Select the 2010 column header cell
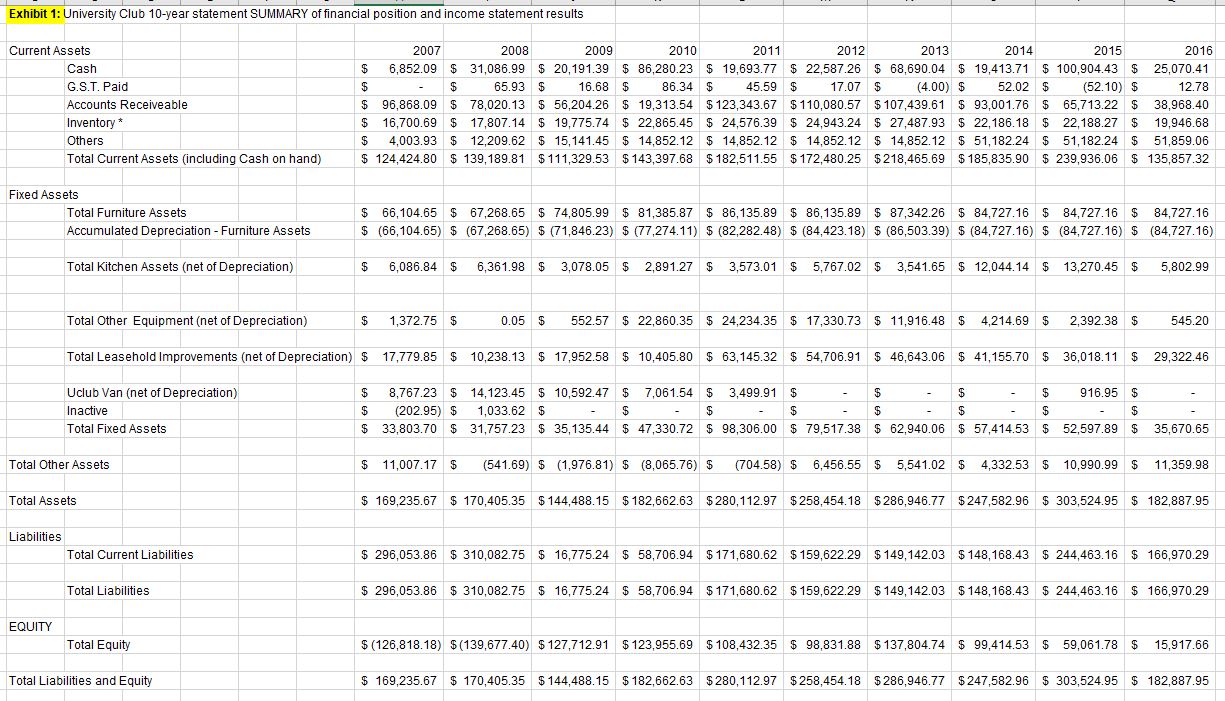The width and height of the screenshot is (1225, 701). click(660, 50)
